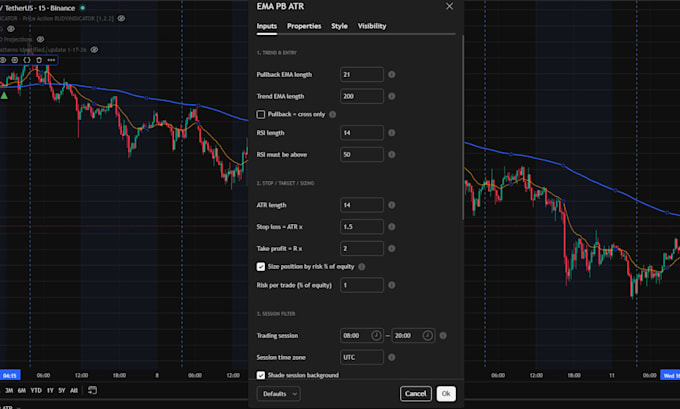Open the Style tab

(x=339, y=26)
